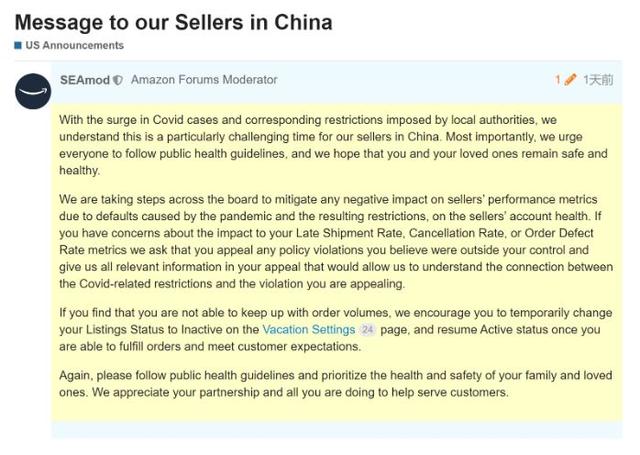Click the paragraph starting "If you find"

pyautogui.click(x=332, y=329)
